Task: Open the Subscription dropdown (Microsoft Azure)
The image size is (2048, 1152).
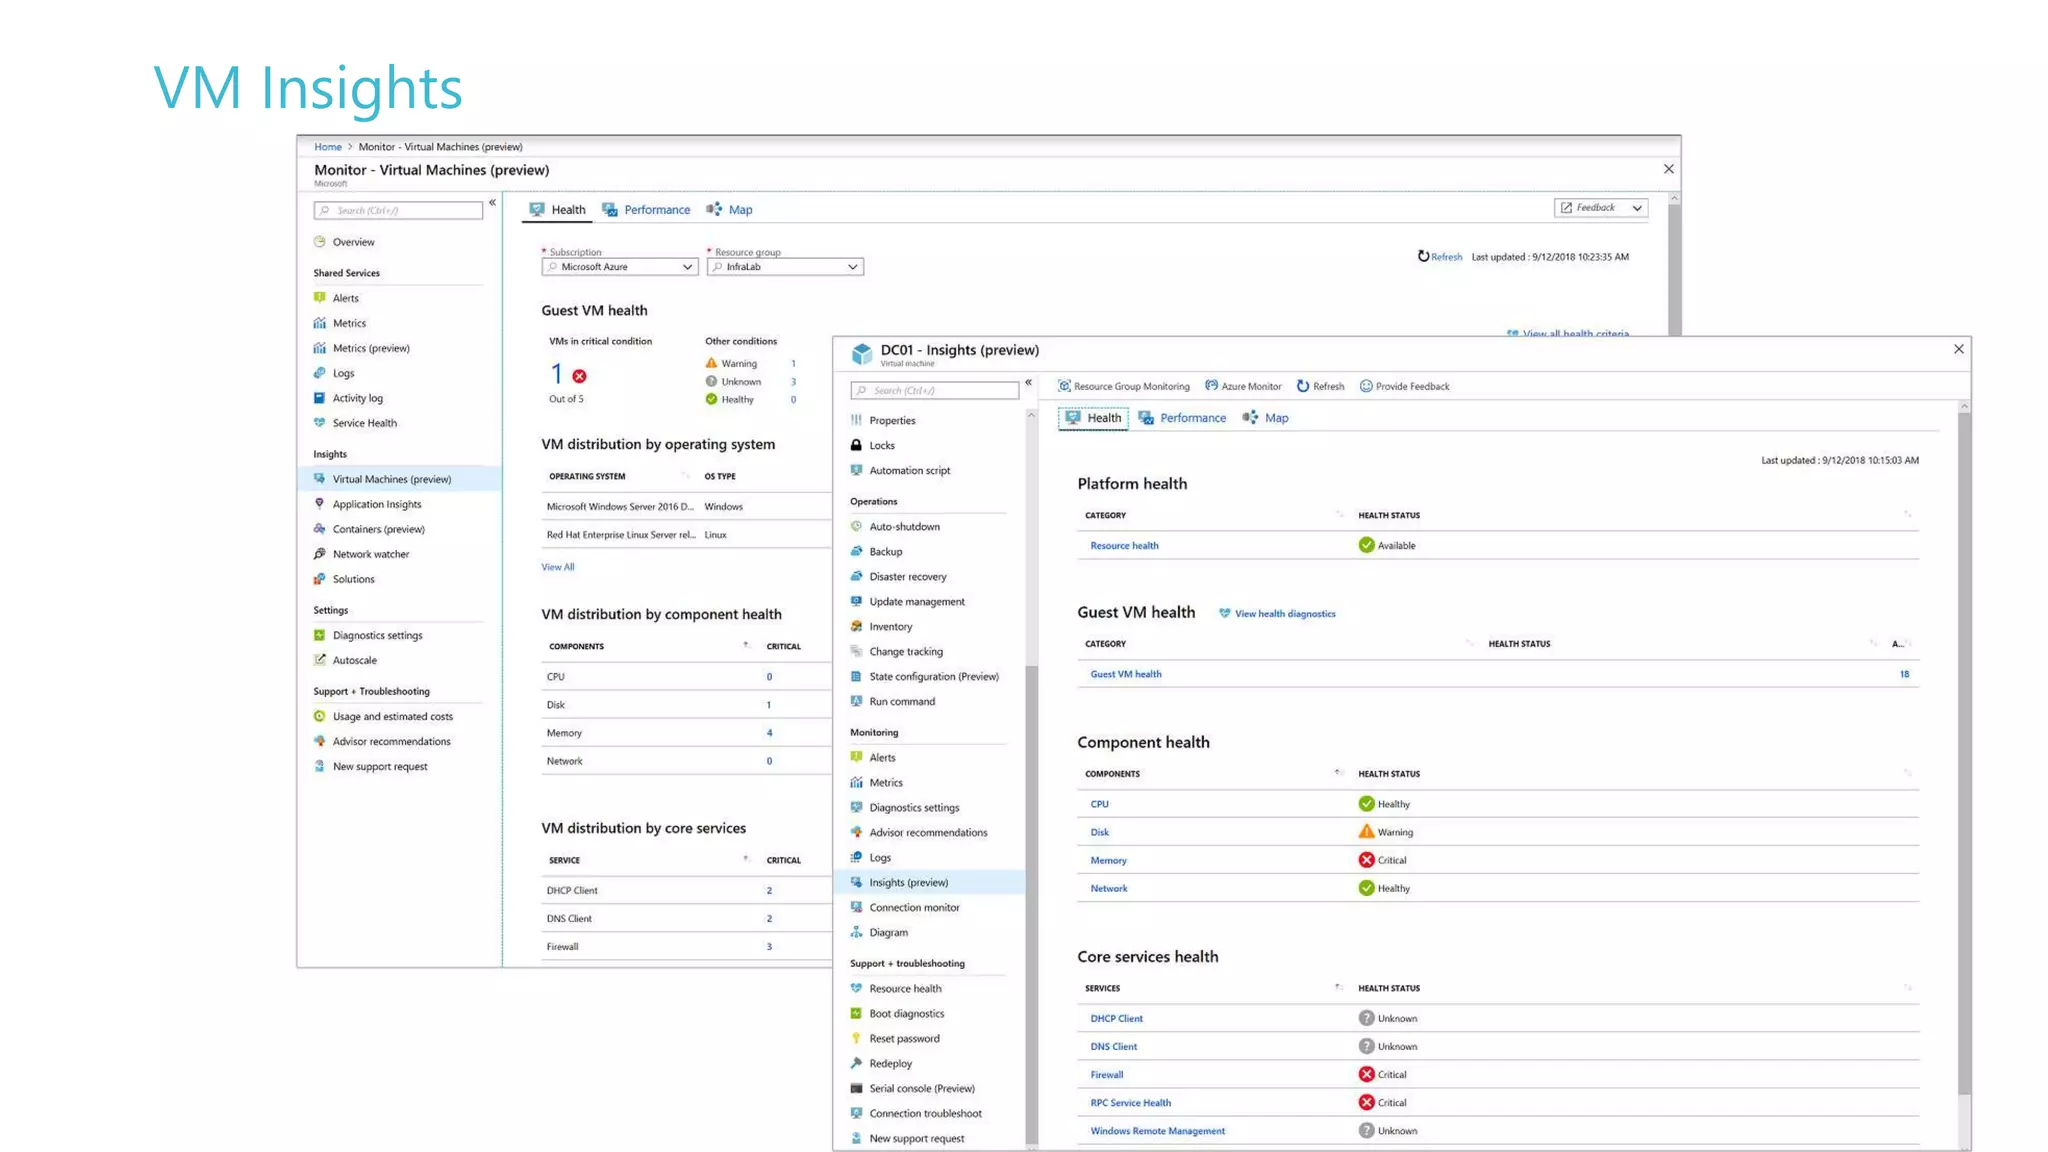Action: coord(619,267)
